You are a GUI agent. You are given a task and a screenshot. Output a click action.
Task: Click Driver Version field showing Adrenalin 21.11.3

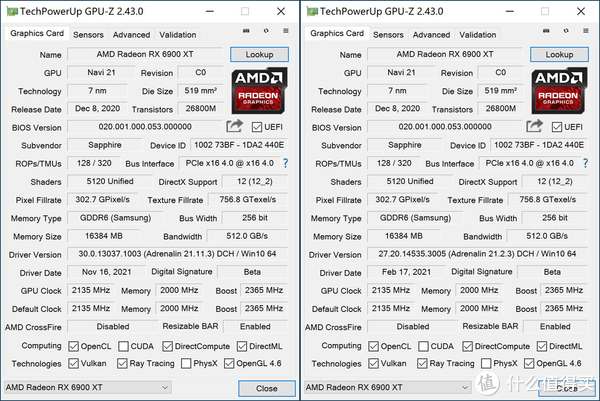(x=177, y=254)
